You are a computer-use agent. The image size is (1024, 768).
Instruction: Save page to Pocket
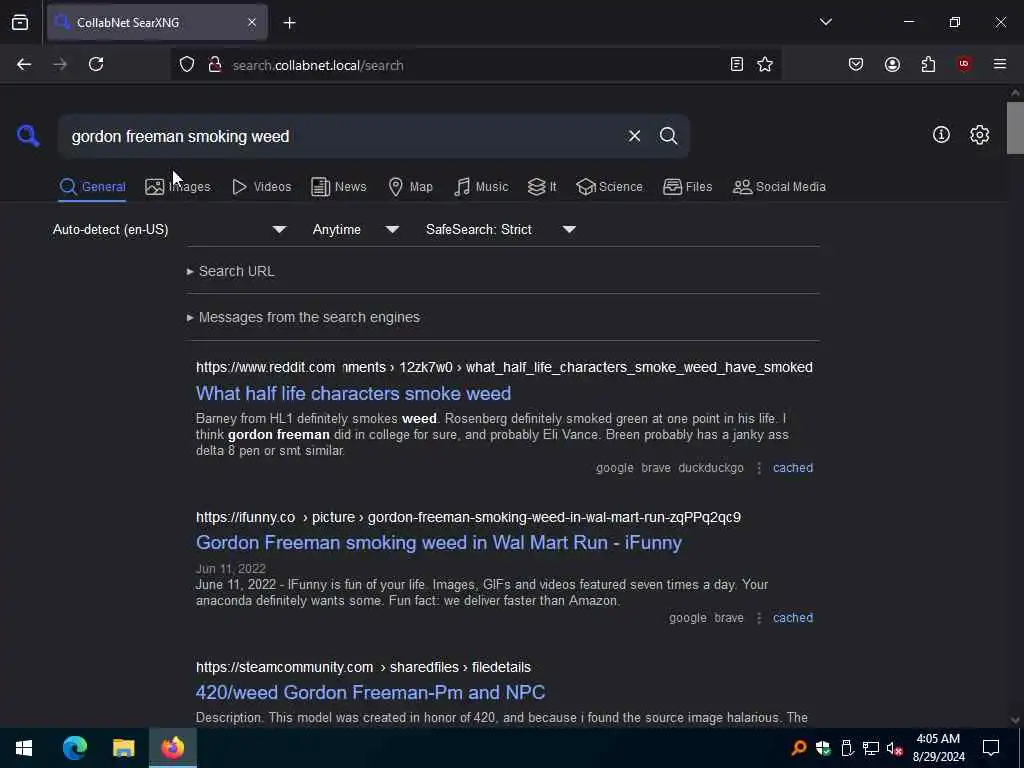[x=856, y=64]
